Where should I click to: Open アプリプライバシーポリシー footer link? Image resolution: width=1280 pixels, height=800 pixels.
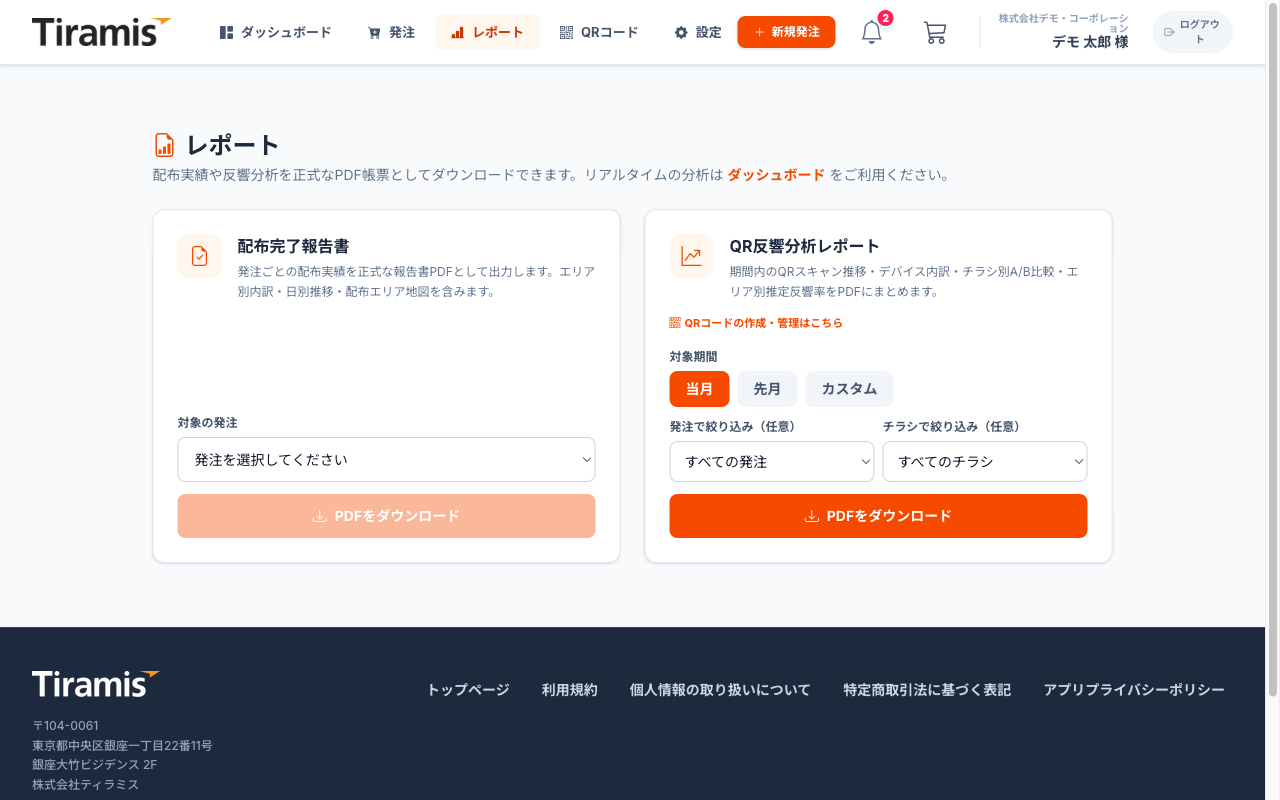click(x=1134, y=690)
